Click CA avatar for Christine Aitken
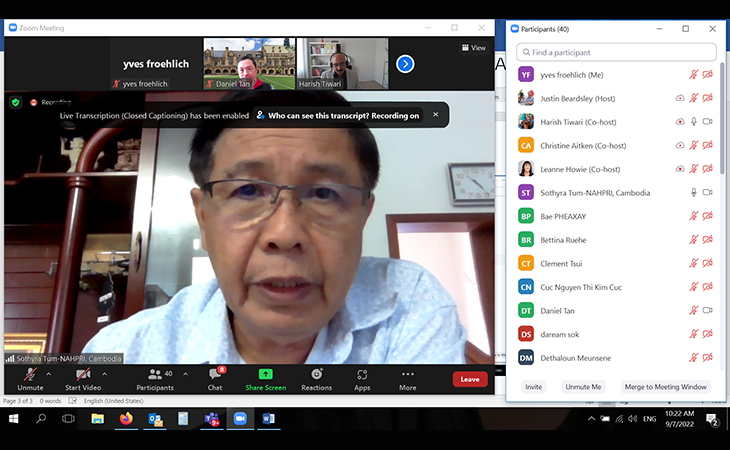The height and width of the screenshot is (450, 730). click(526, 145)
